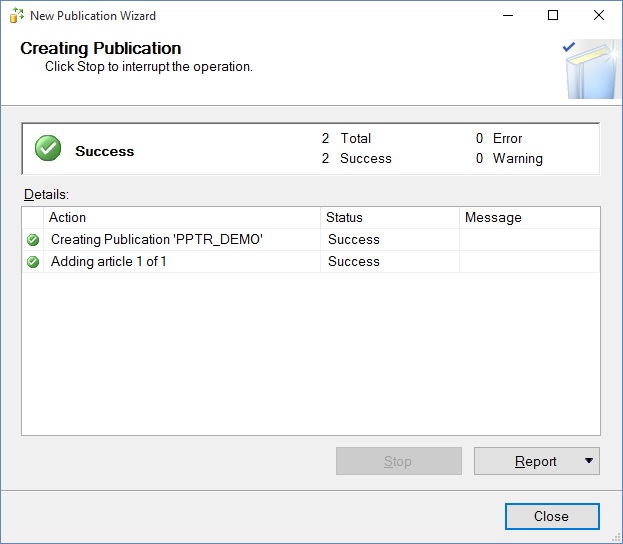Click the Status column header
Viewport: 623px width, 544px height.
[x=390, y=217]
